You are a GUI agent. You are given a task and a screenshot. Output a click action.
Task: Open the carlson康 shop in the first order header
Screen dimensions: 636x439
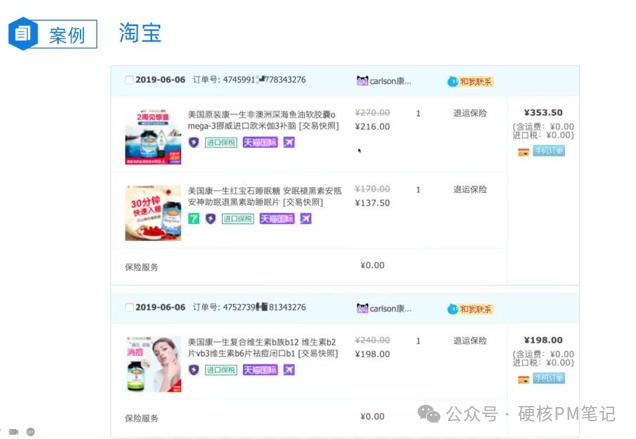(x=390, y=81)
